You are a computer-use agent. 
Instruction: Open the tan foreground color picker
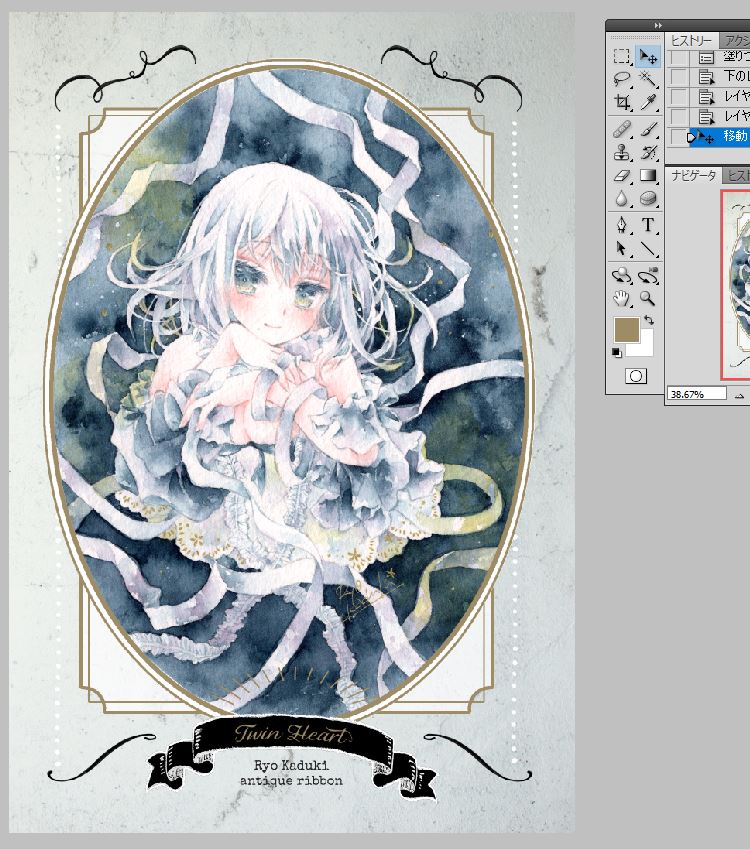click(627, 330)
